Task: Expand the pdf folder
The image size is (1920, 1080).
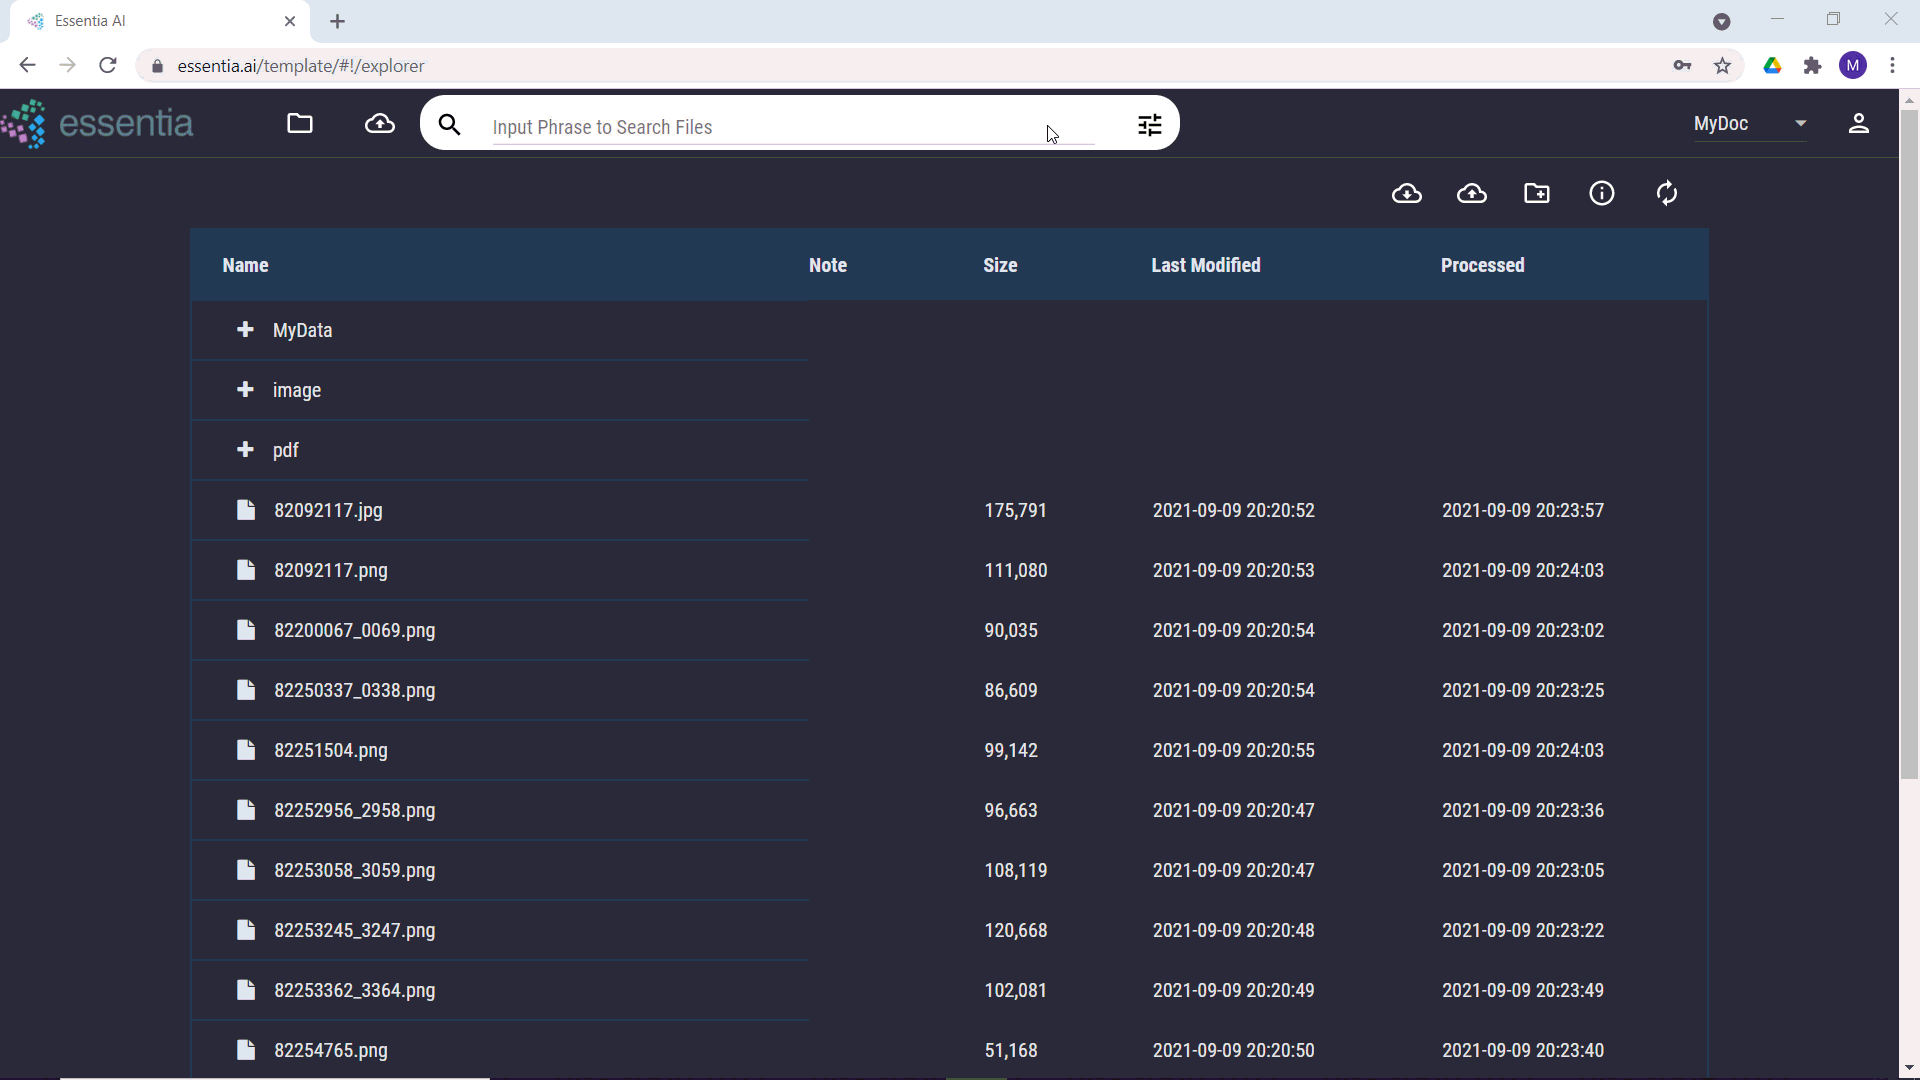Action: 245,450
